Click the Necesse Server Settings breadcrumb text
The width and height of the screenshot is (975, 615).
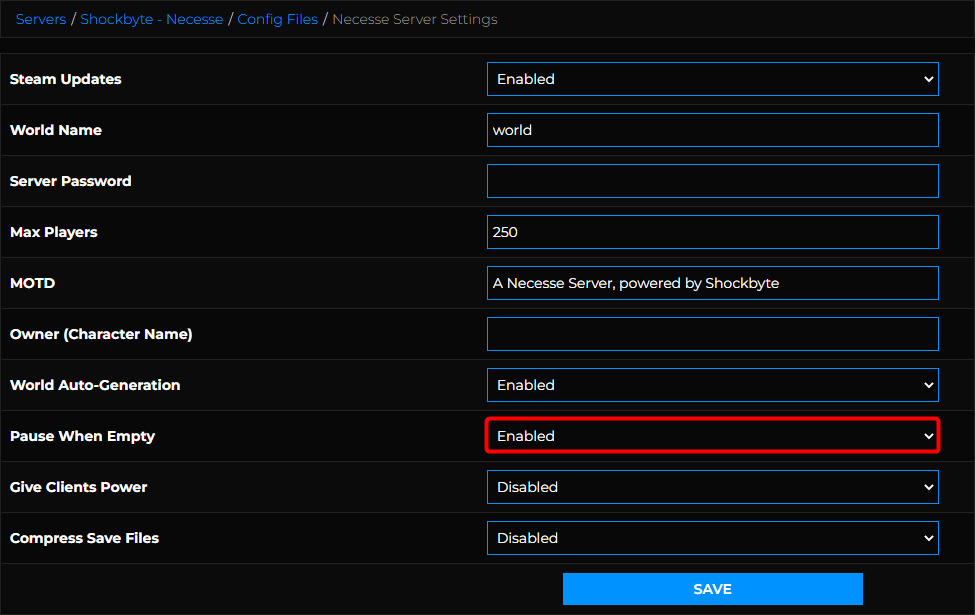pos(415,19)
